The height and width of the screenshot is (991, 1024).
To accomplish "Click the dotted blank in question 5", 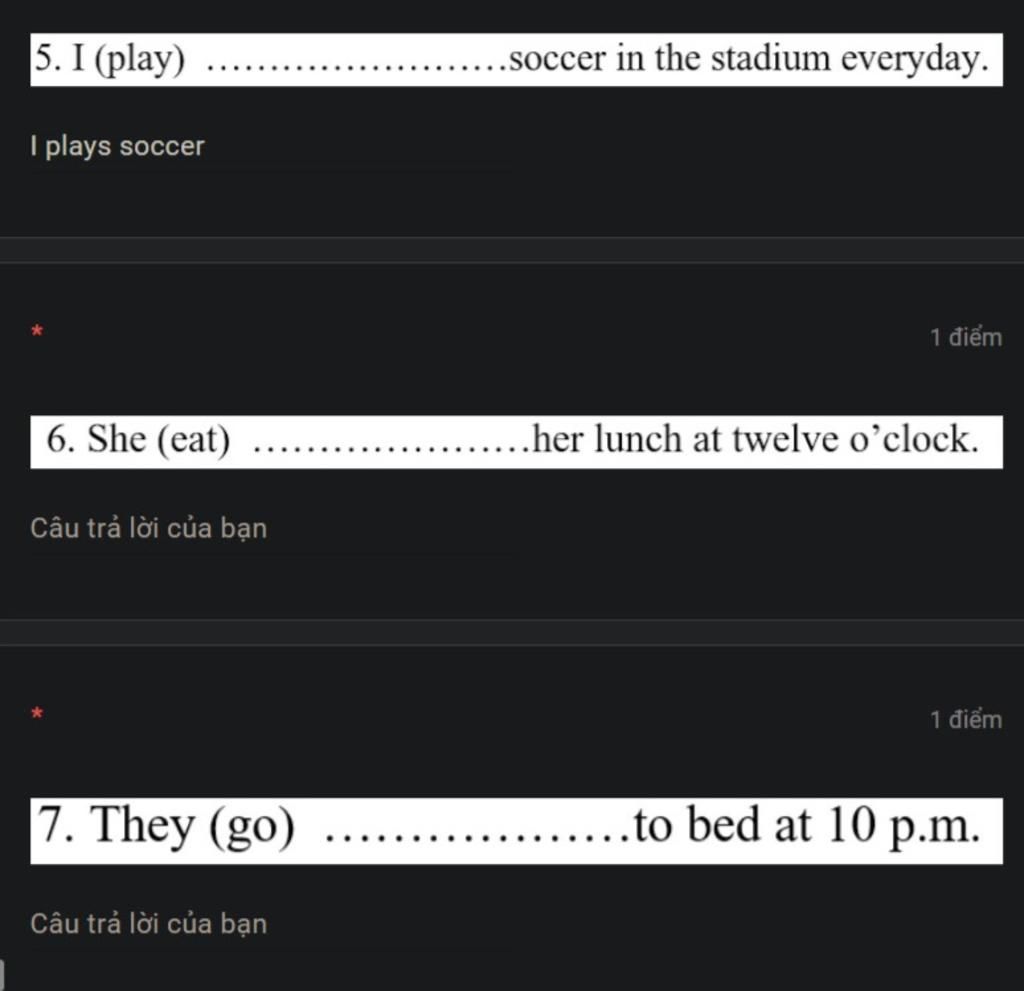I will click(x=355, y=64).
